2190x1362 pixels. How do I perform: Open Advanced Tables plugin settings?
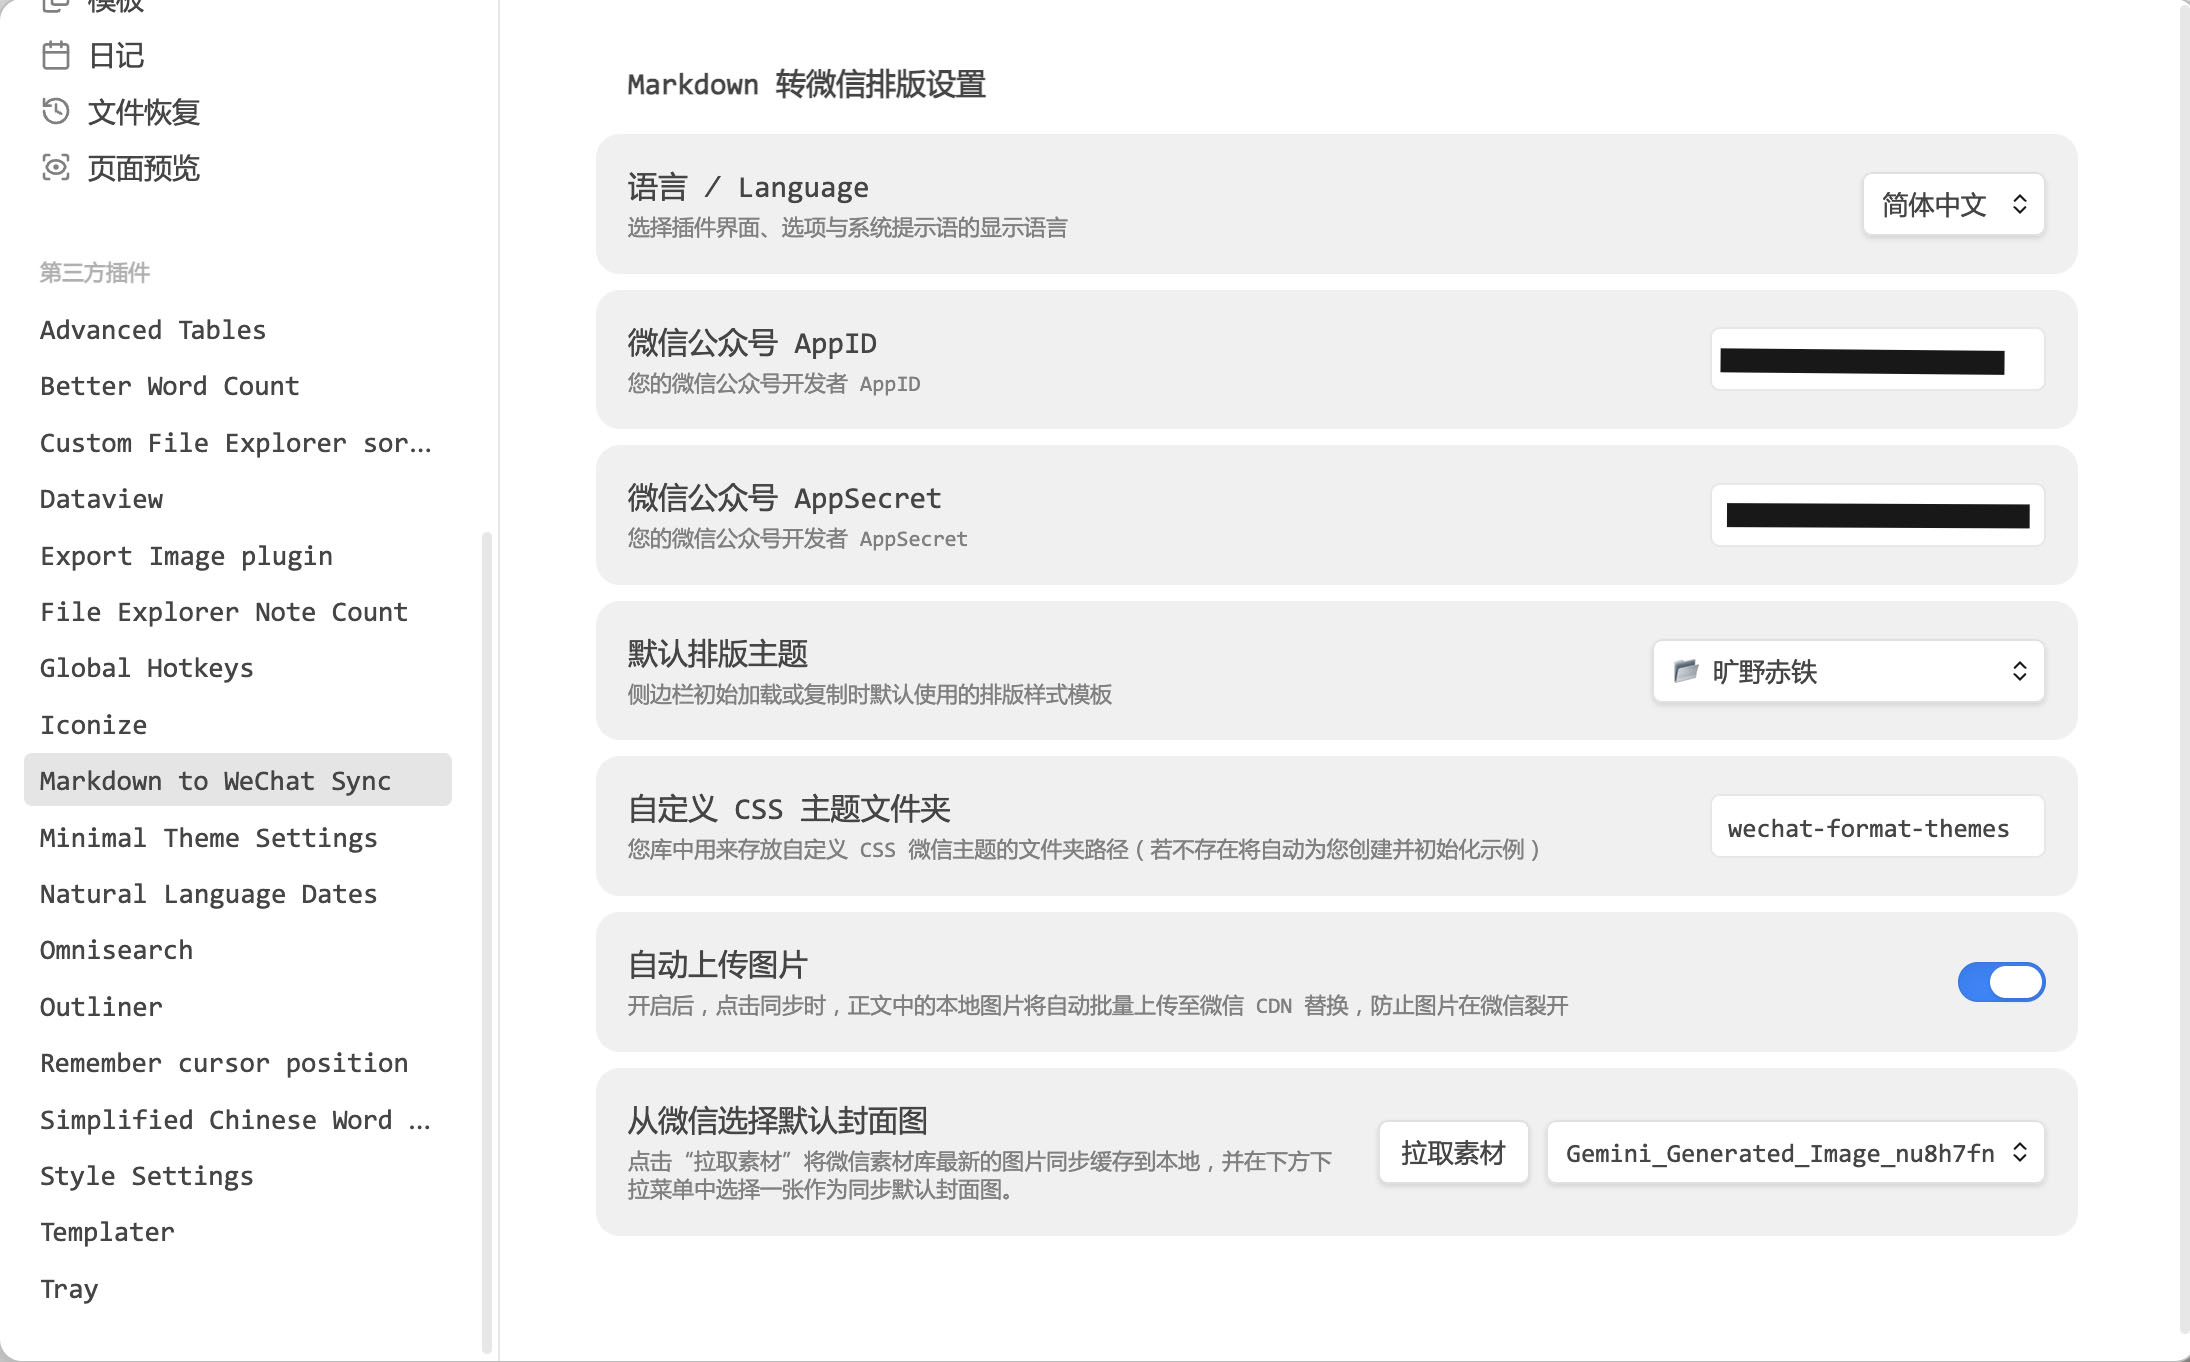pos(238,330)
